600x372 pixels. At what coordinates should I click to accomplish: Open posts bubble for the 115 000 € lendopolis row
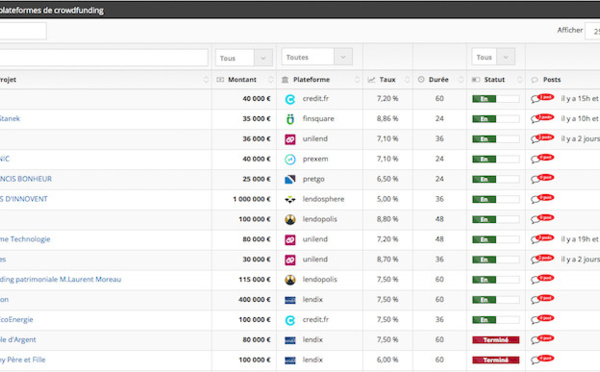(542, 279)
